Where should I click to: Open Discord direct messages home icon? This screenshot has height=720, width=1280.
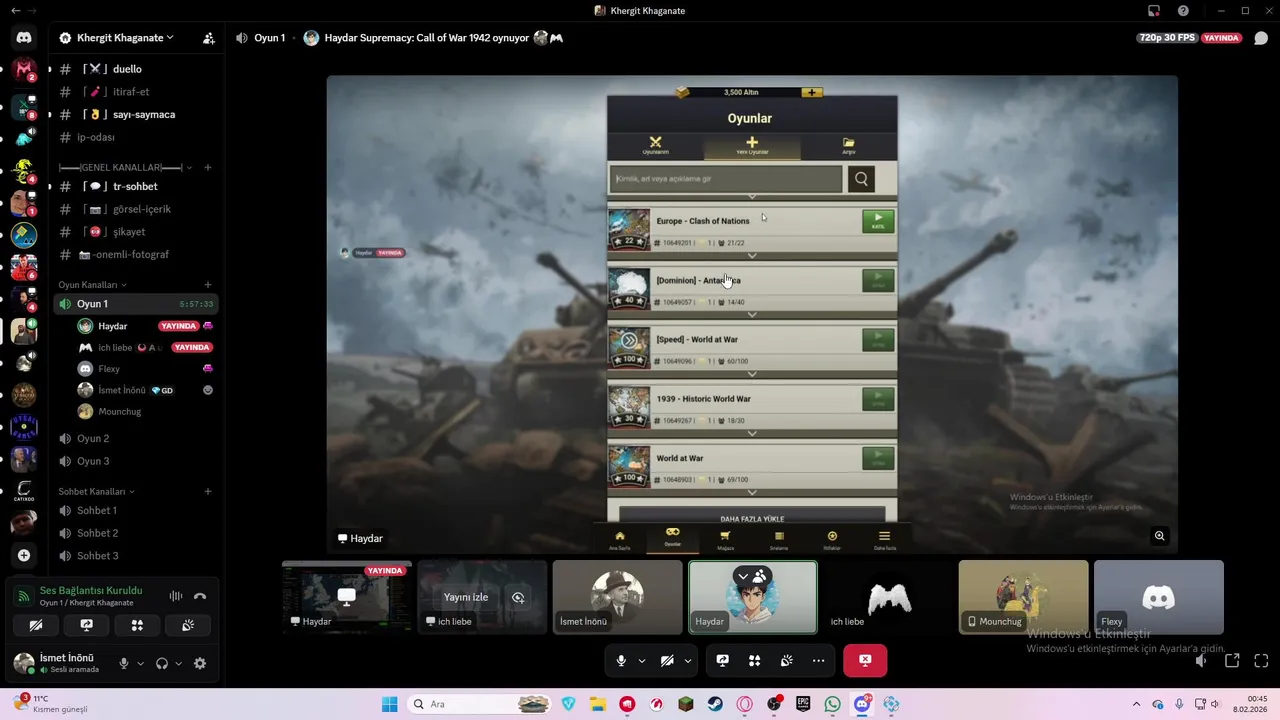point(24,38)
